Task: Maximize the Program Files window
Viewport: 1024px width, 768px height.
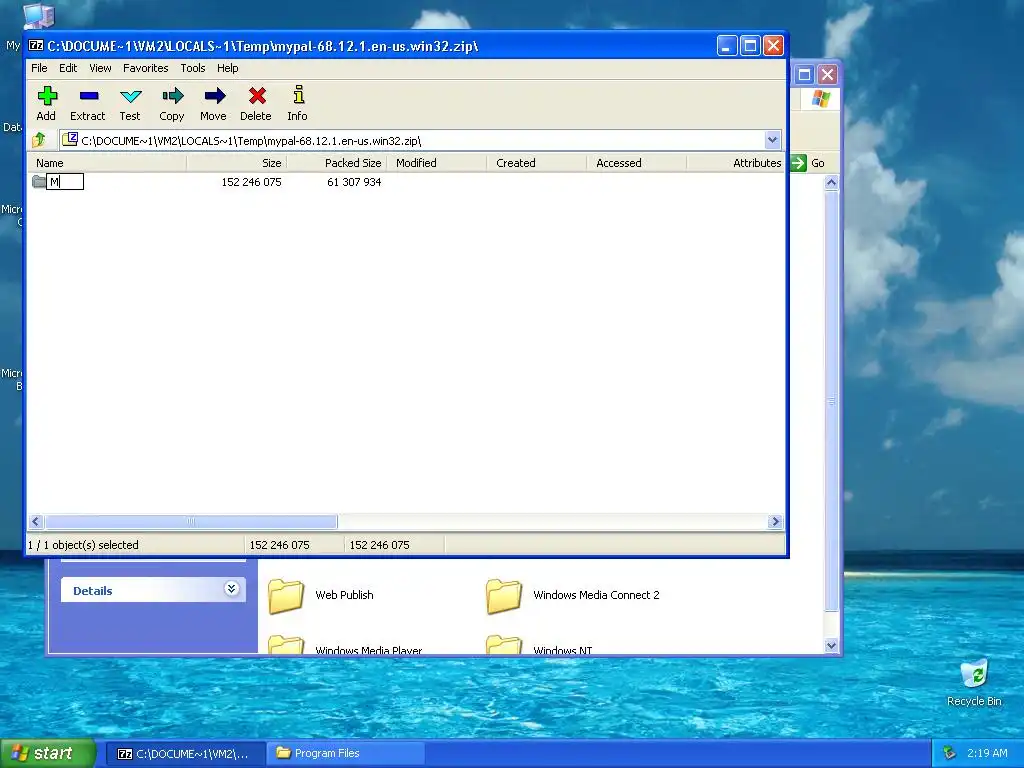Action: pos(805,74)
